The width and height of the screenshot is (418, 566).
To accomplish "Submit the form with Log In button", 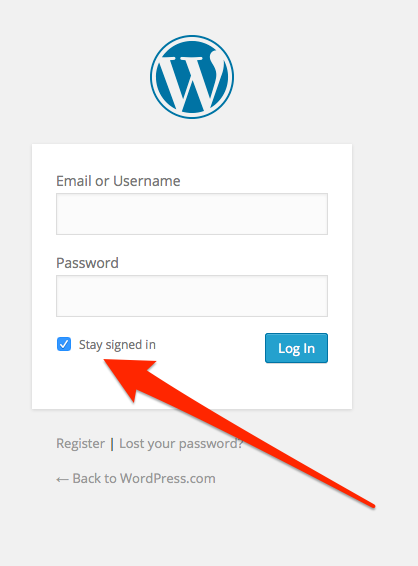I will click(296, 348).
